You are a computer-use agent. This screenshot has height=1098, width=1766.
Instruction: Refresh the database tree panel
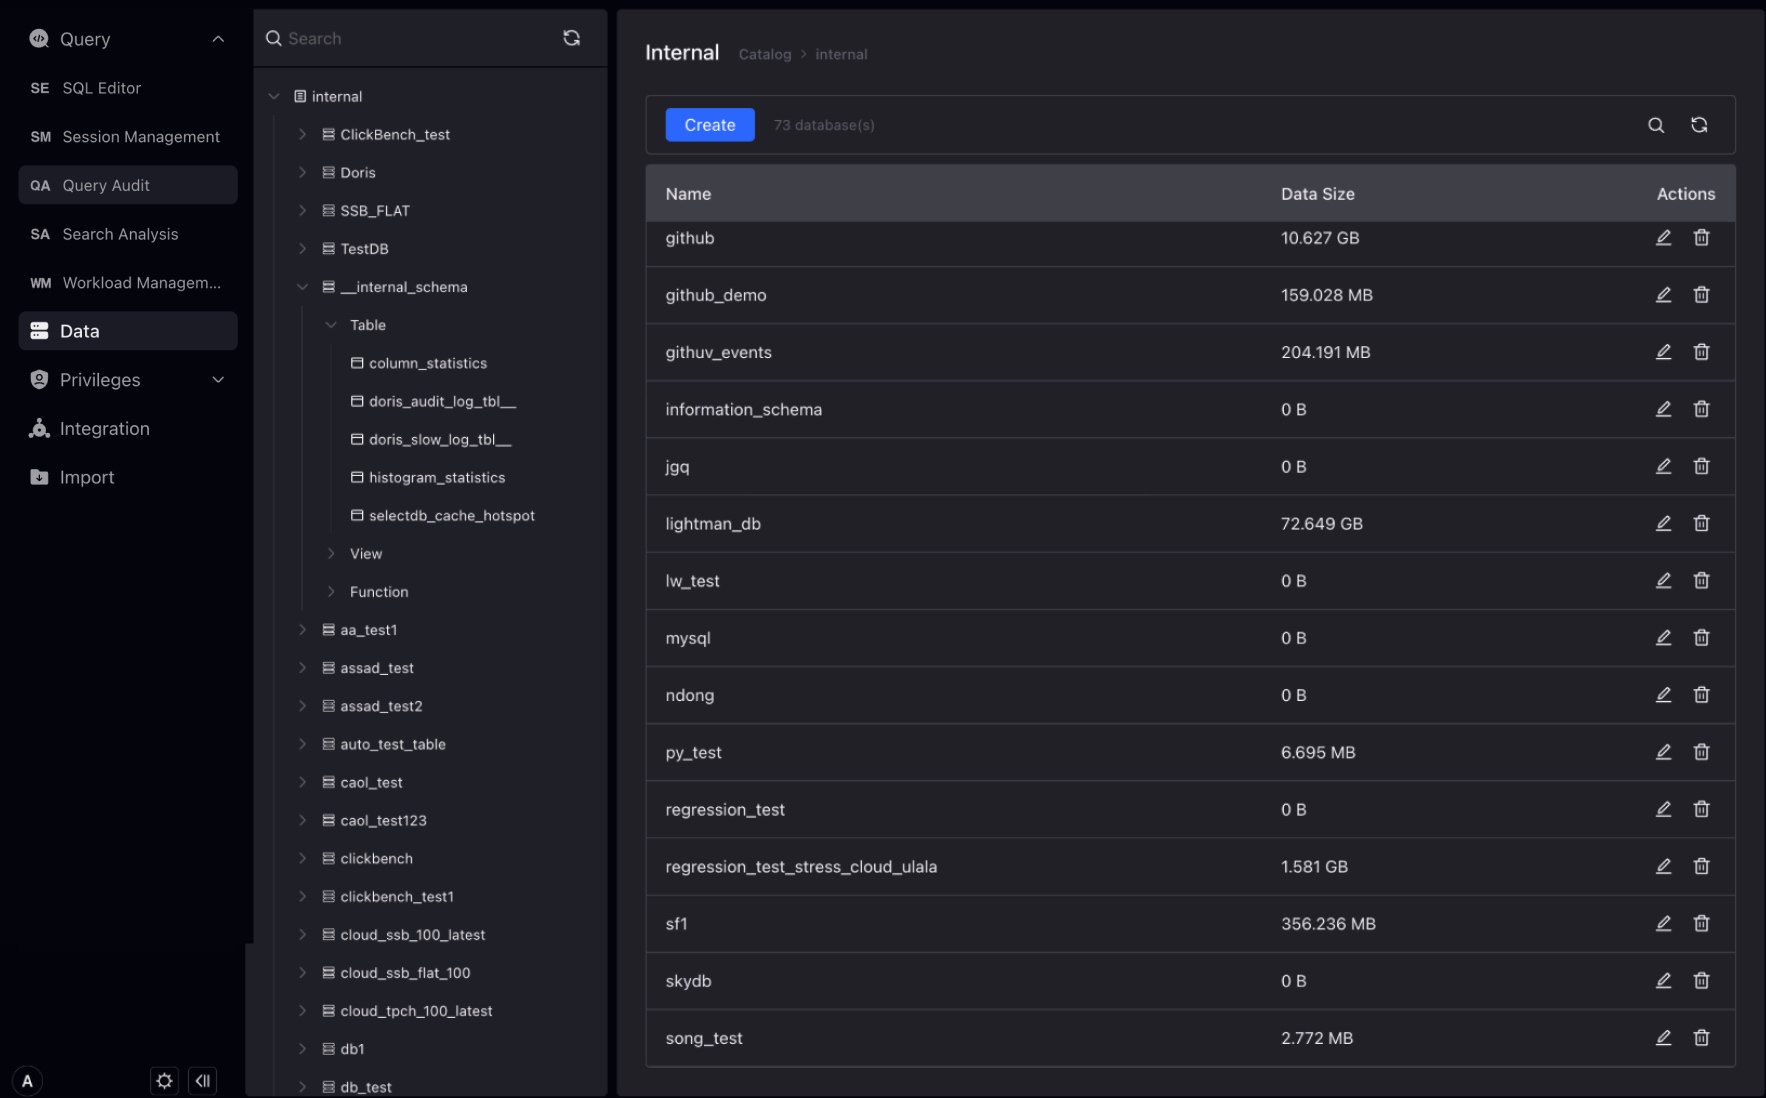571,37
